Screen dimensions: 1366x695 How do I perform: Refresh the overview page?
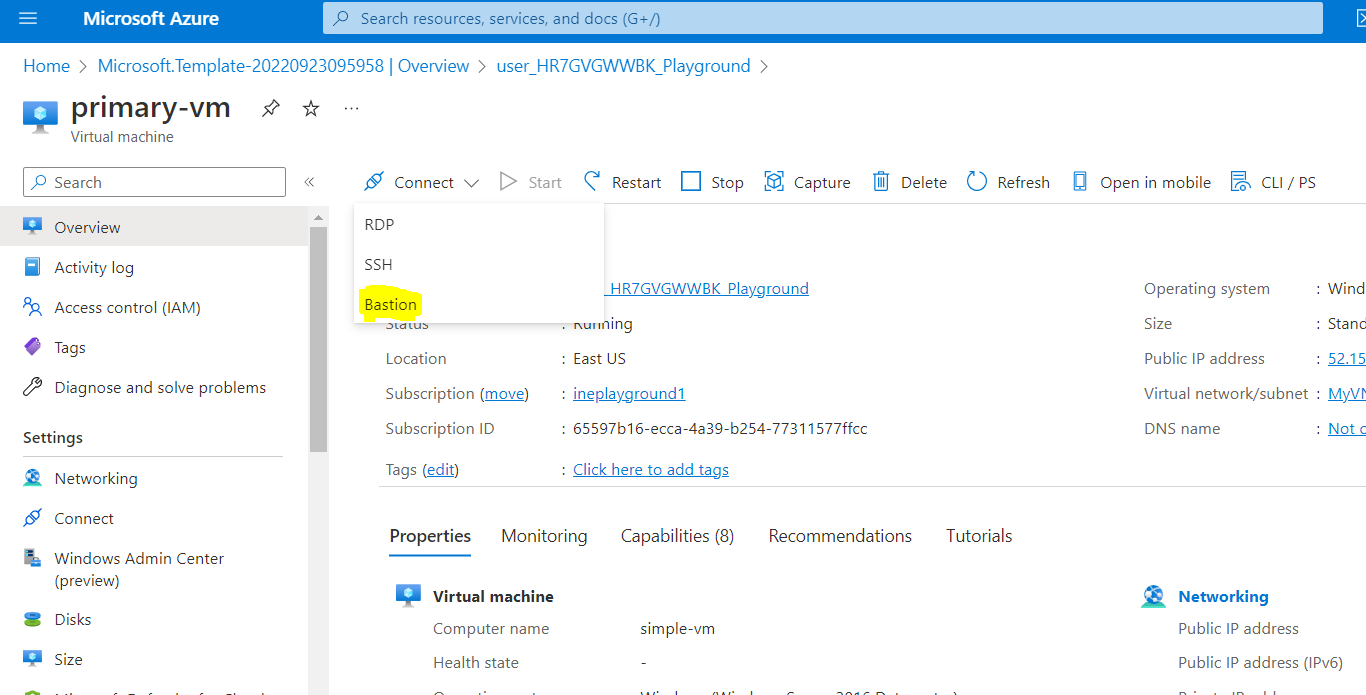(x=1008, y=182)
